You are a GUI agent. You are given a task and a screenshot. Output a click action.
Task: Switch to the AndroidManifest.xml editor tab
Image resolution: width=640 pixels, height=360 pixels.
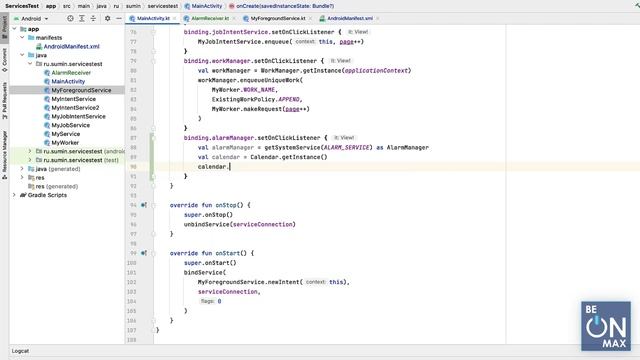point(350,18)
